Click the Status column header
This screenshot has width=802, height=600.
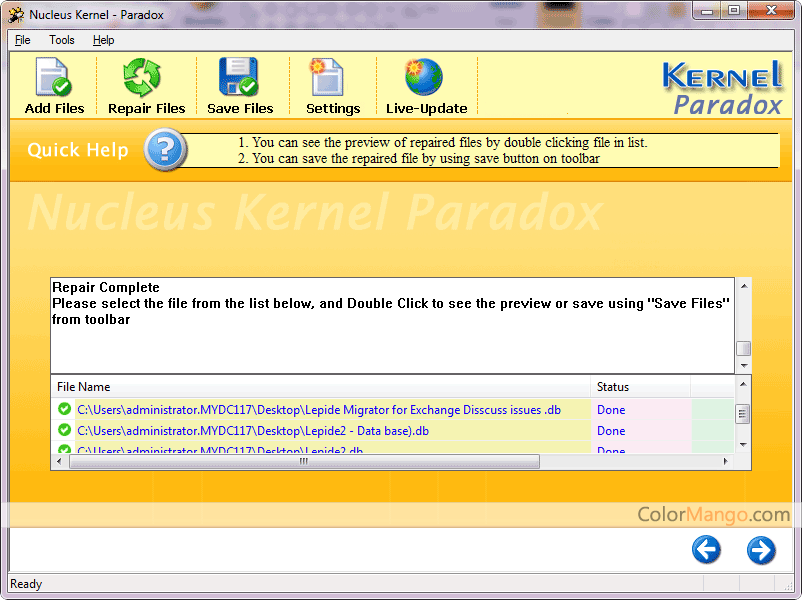point(614,387)
